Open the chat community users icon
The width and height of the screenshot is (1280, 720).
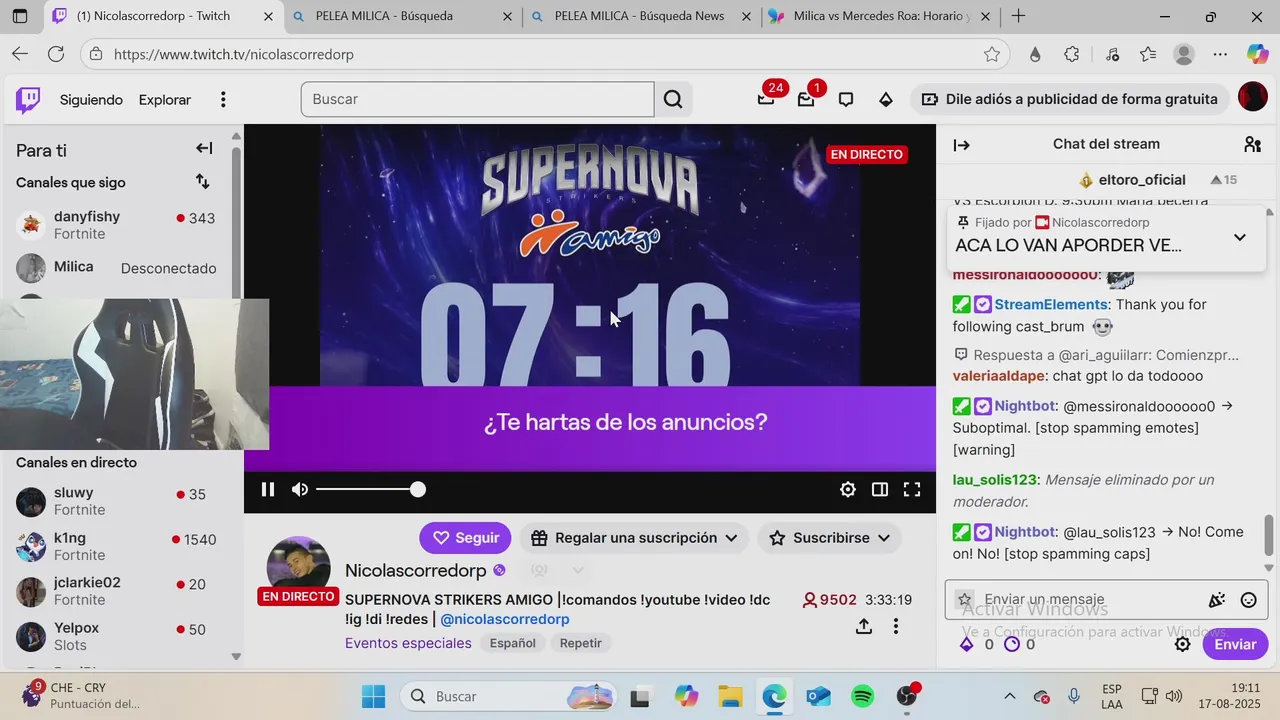coord(1252,144)
